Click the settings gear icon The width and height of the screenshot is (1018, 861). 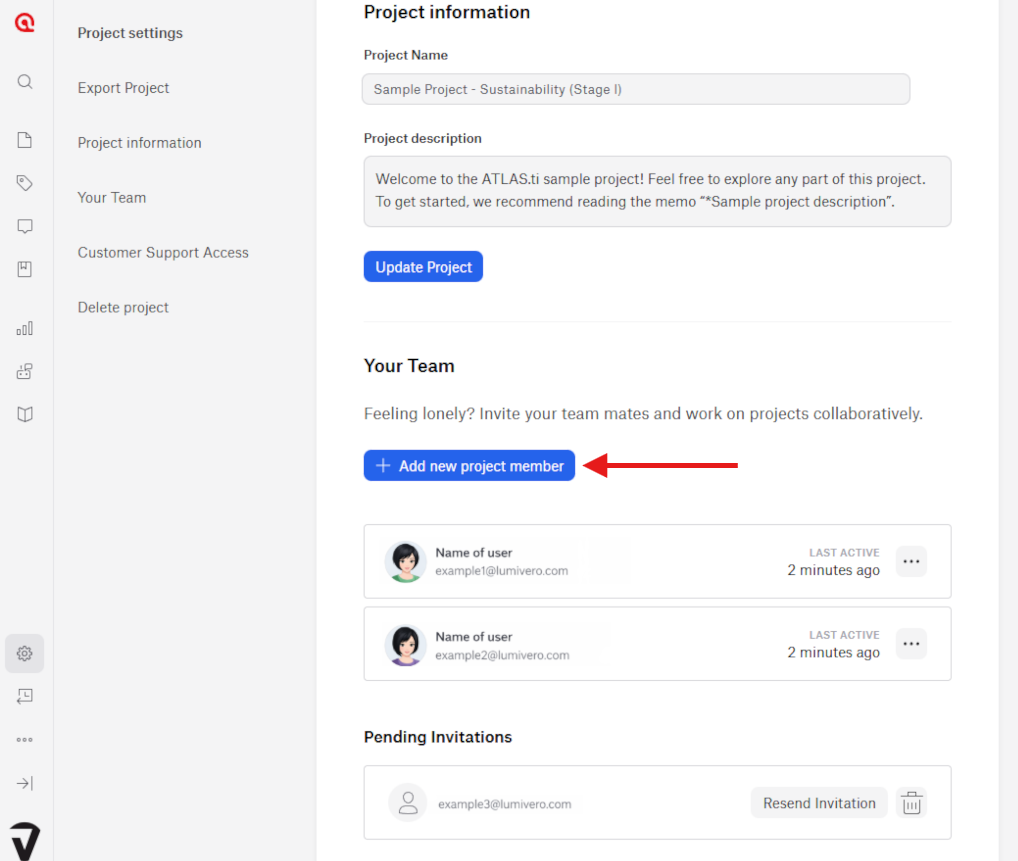tap(25, 653)
